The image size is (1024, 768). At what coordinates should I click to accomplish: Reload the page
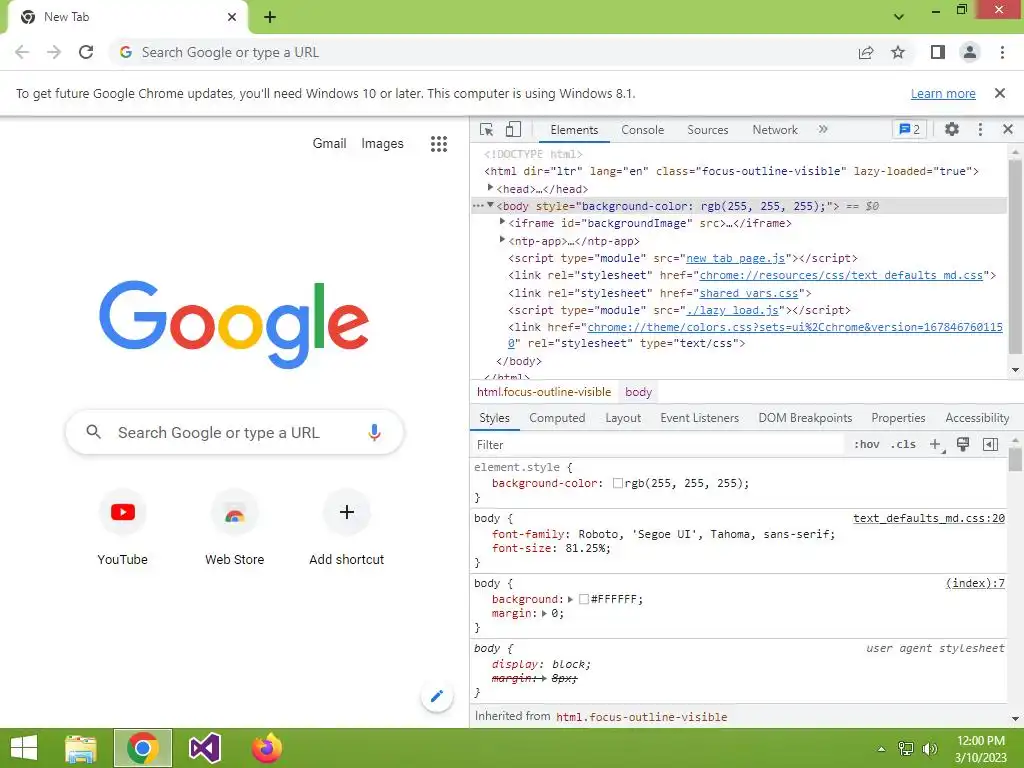click(x=86, y=52)
